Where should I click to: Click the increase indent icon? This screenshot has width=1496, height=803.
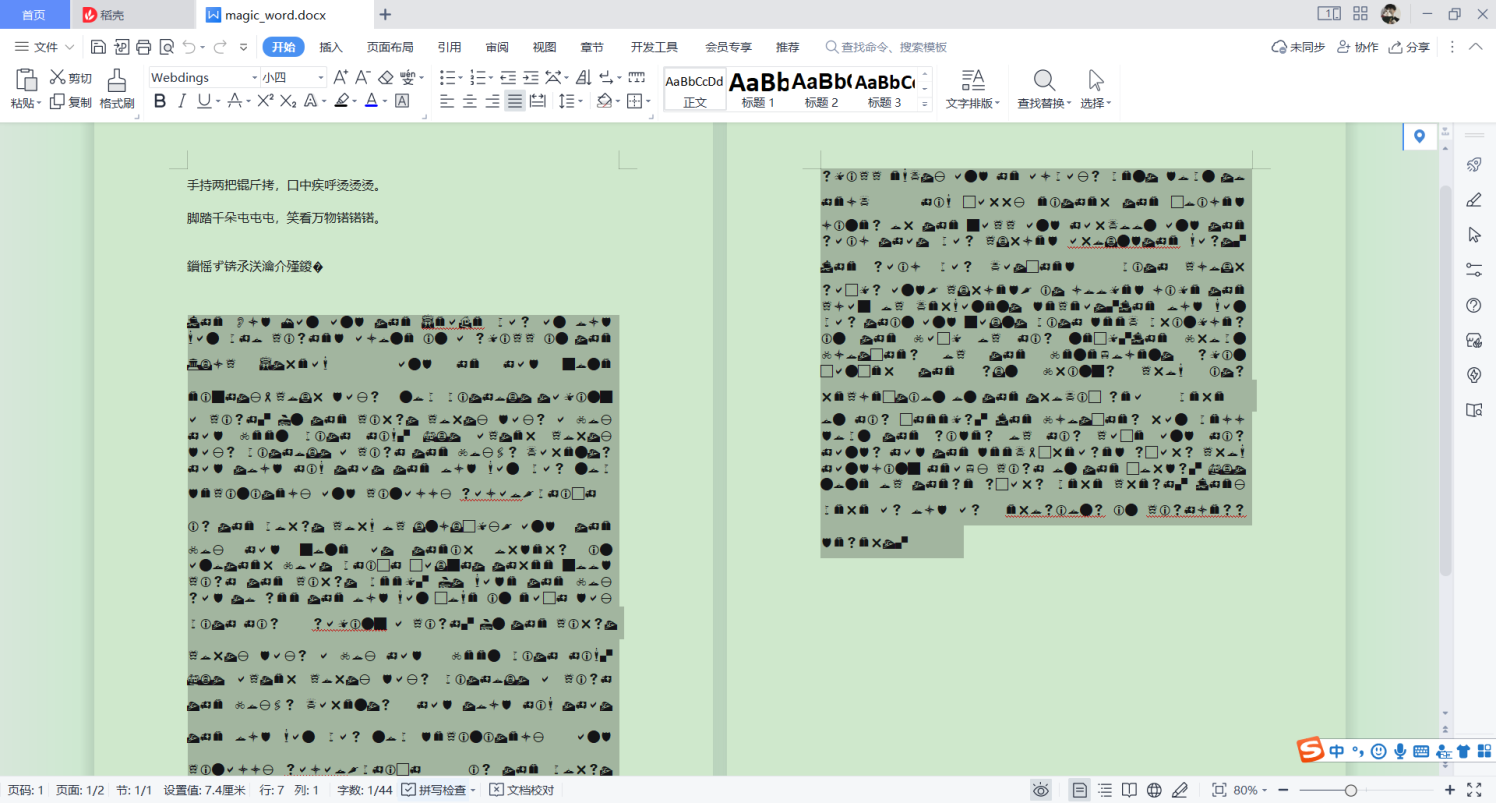530,77
